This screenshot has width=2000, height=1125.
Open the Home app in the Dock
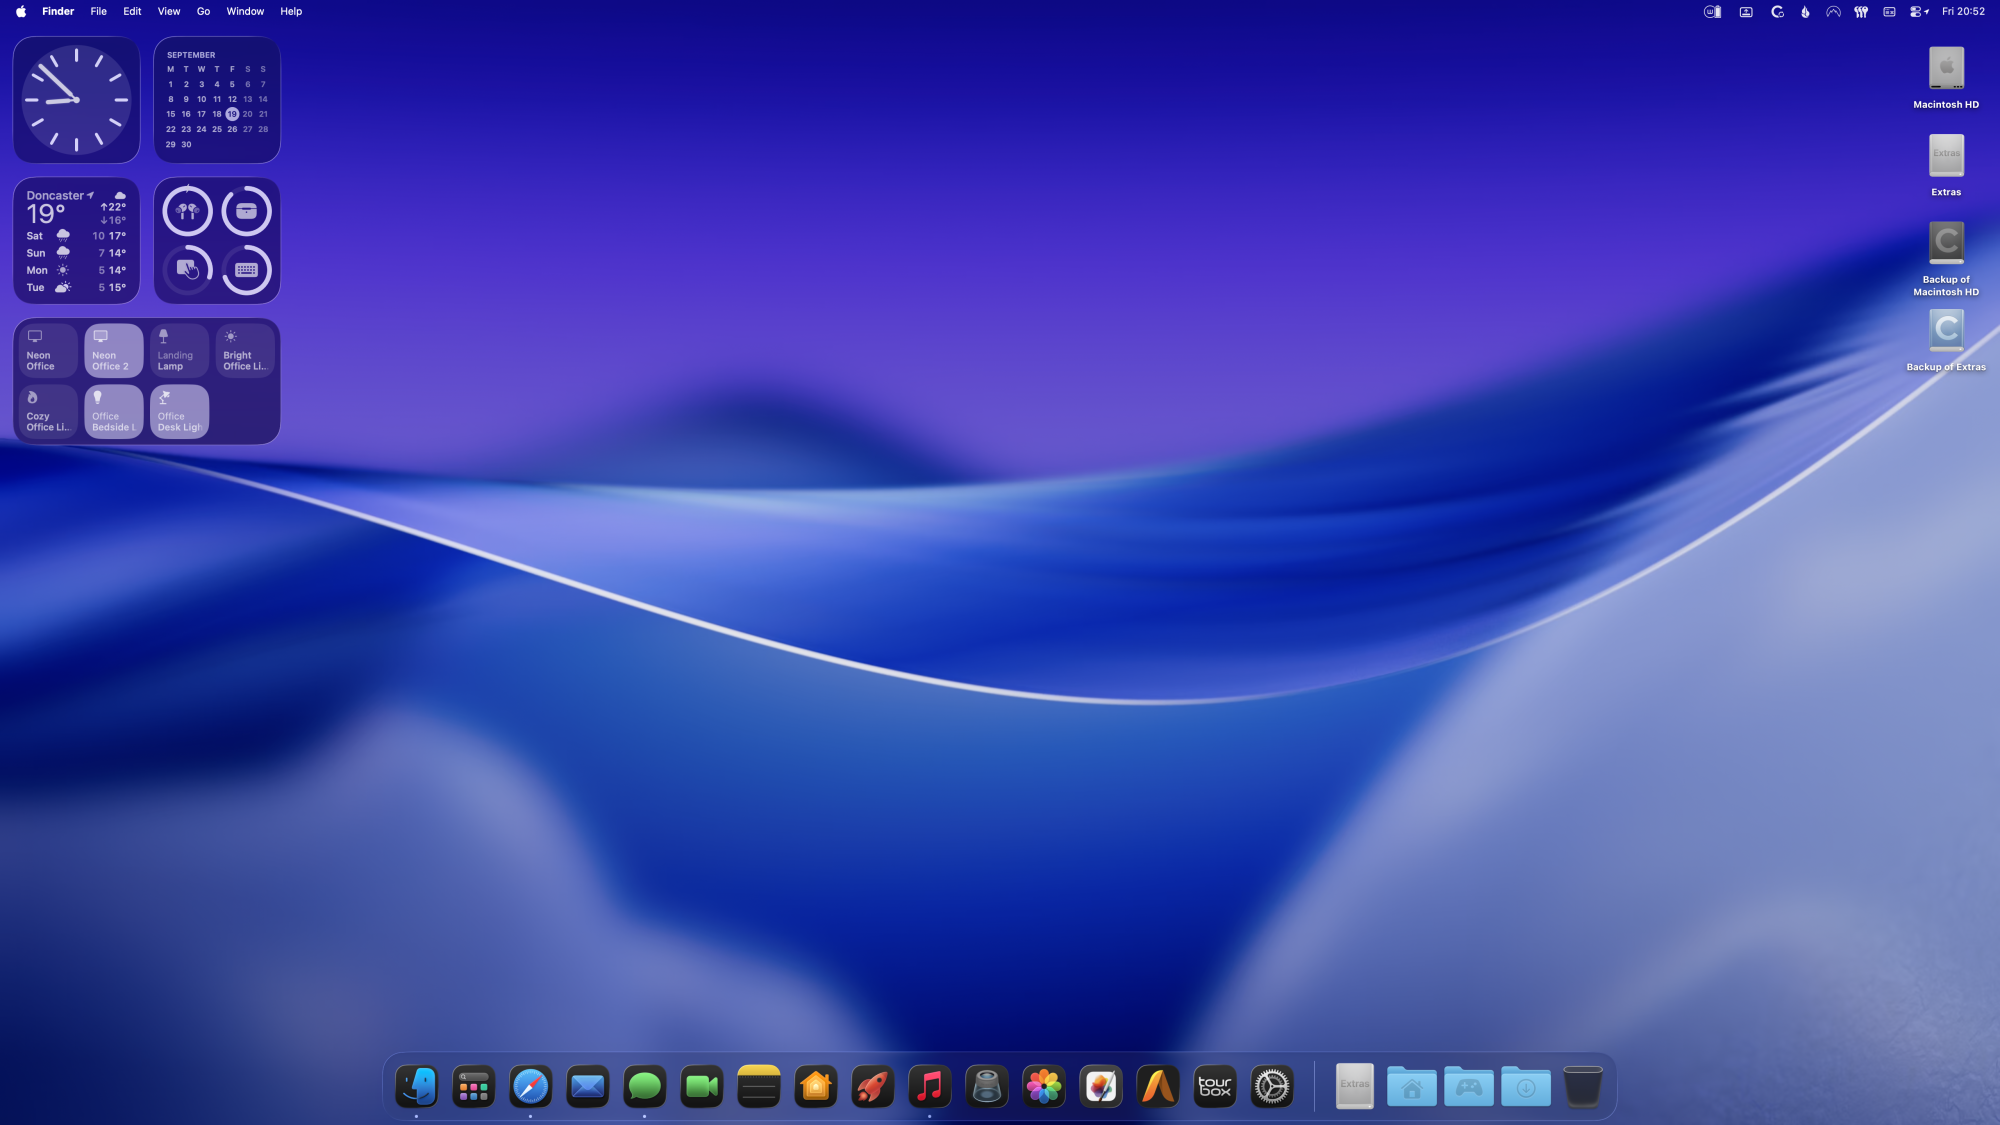coord(815,1086)
